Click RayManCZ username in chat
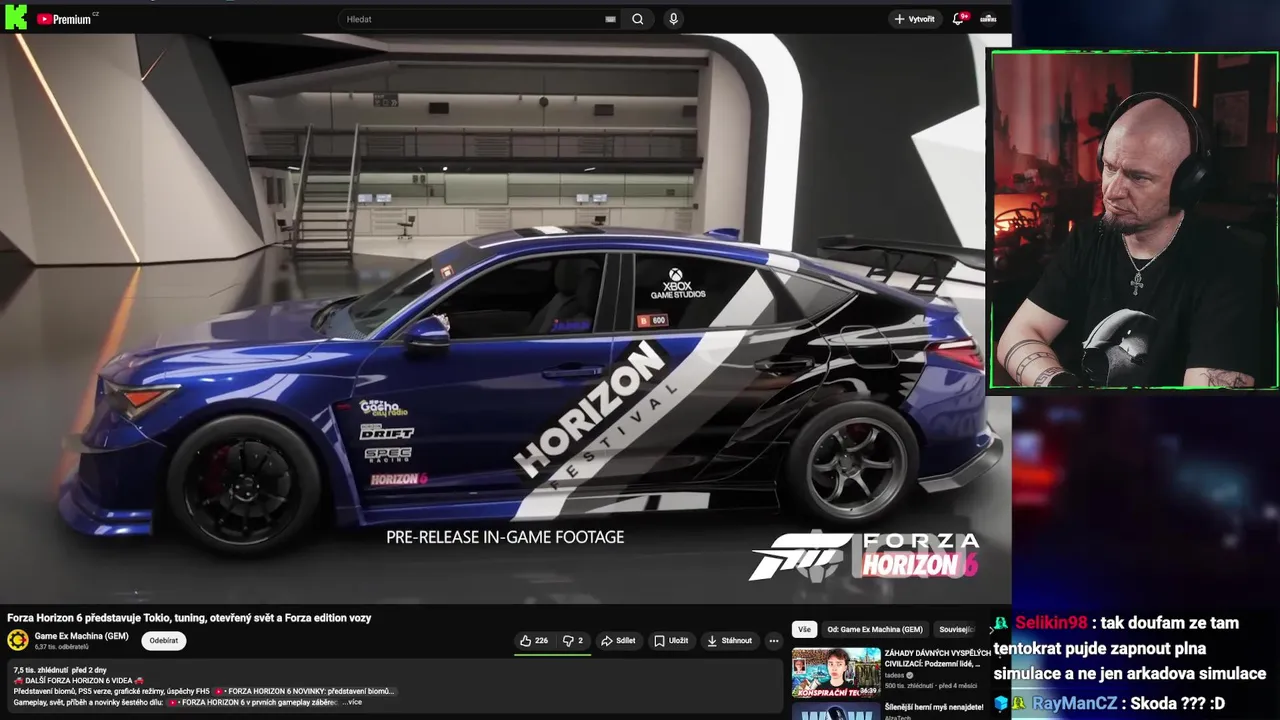Viewport: 1280px width, 720px height. pyautogui.click(x=1073, y=704)
